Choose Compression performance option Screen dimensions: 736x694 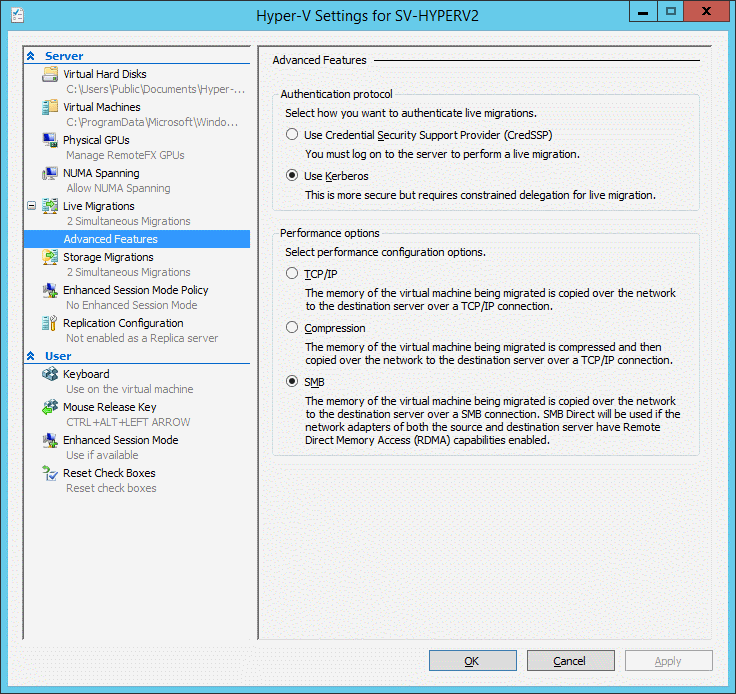click(x=292, y=328)
